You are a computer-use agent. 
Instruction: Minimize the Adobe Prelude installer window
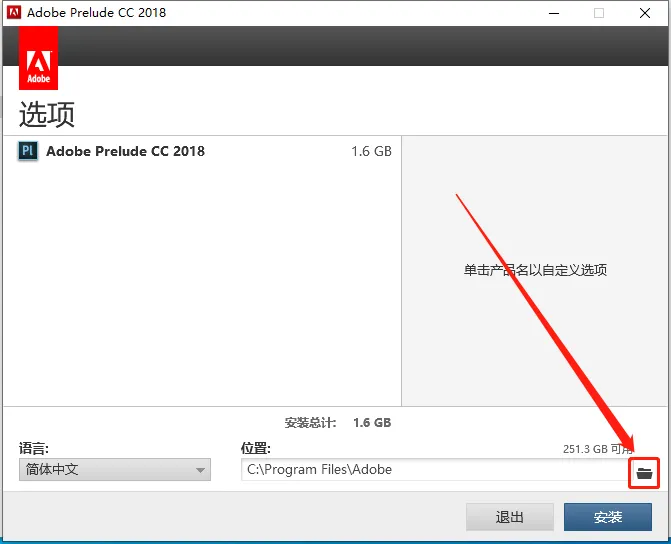pos(554,13)
